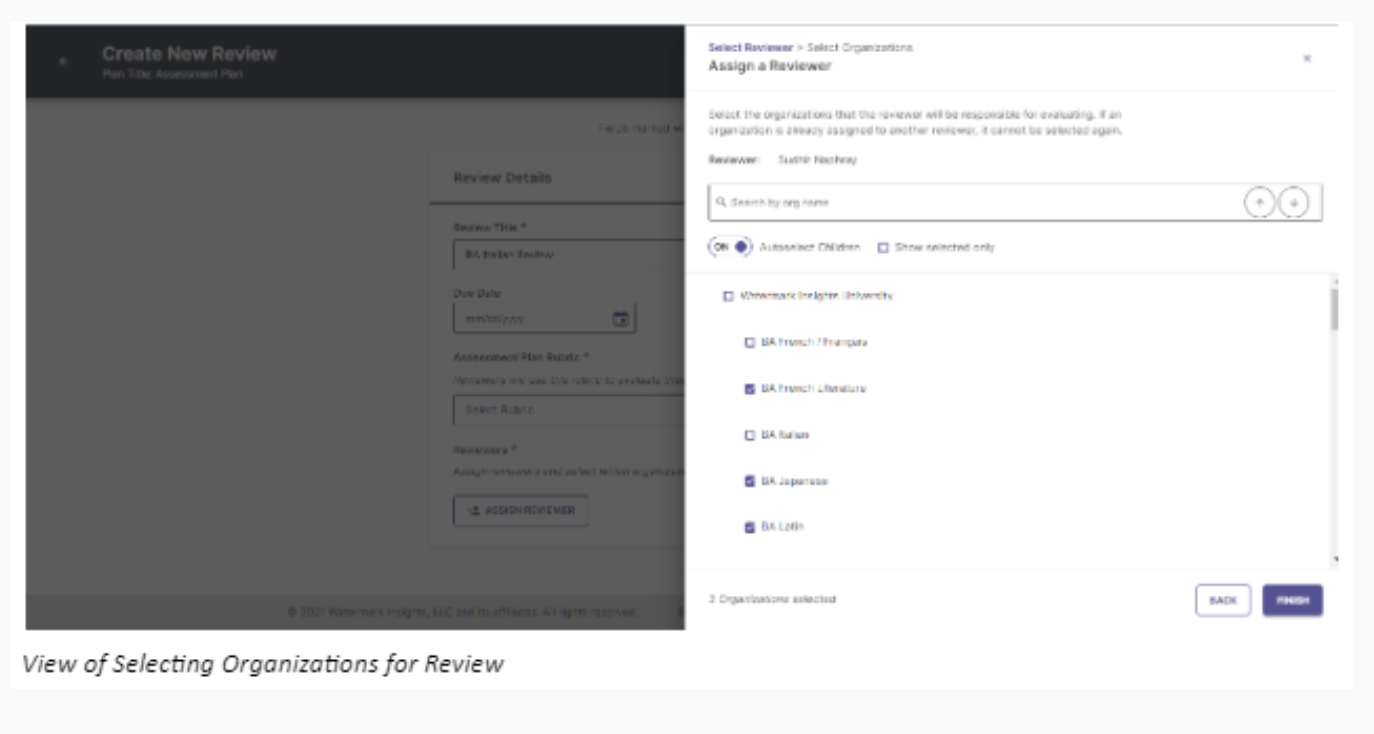Focus the Search by org name field

(x=1015, y=202)
